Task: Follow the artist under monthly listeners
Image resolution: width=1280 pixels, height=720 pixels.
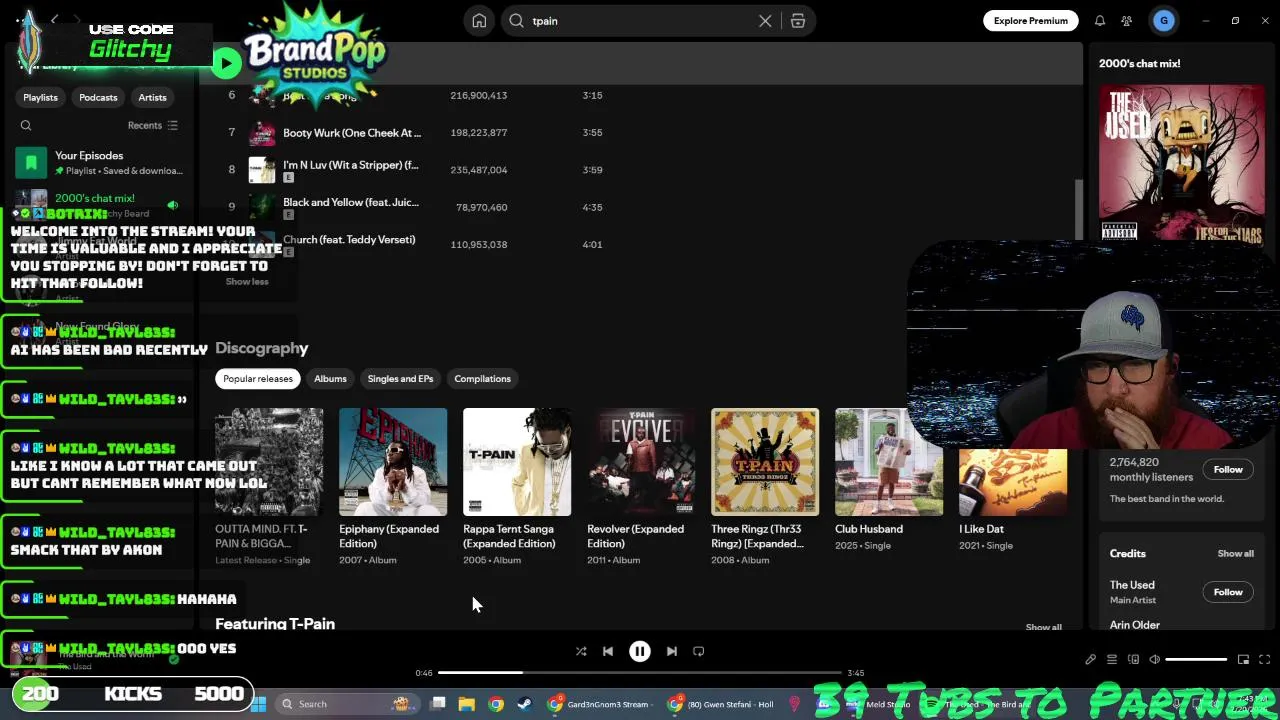Action: pyautogui.click(x=1228, y=470)
